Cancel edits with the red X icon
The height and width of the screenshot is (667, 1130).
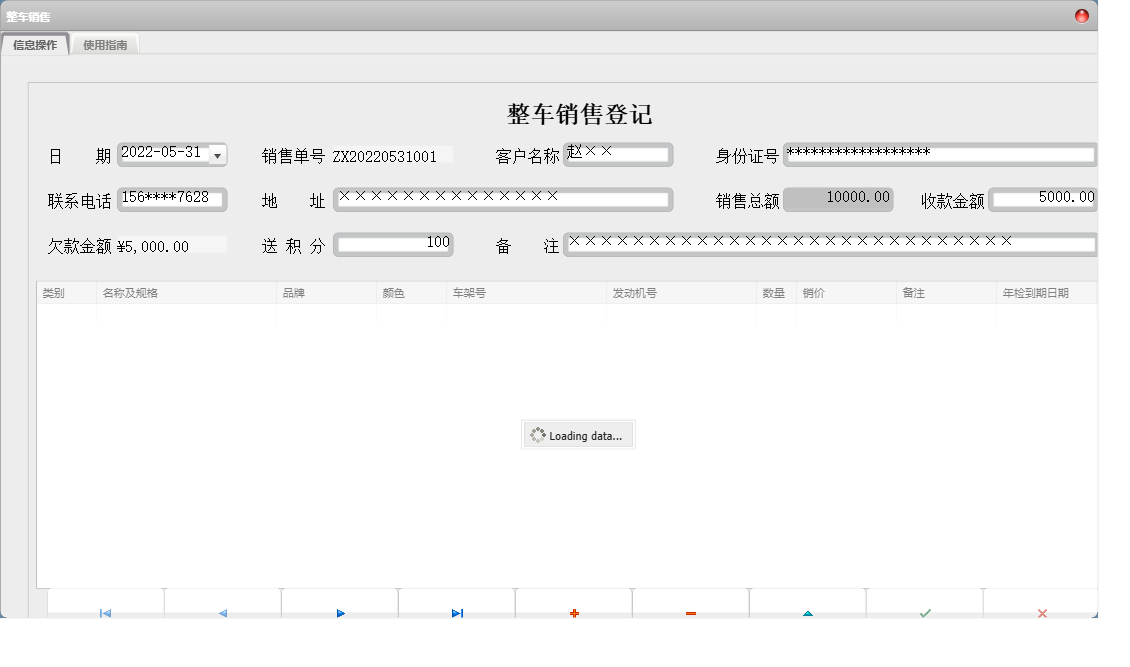pos(1042,611)
